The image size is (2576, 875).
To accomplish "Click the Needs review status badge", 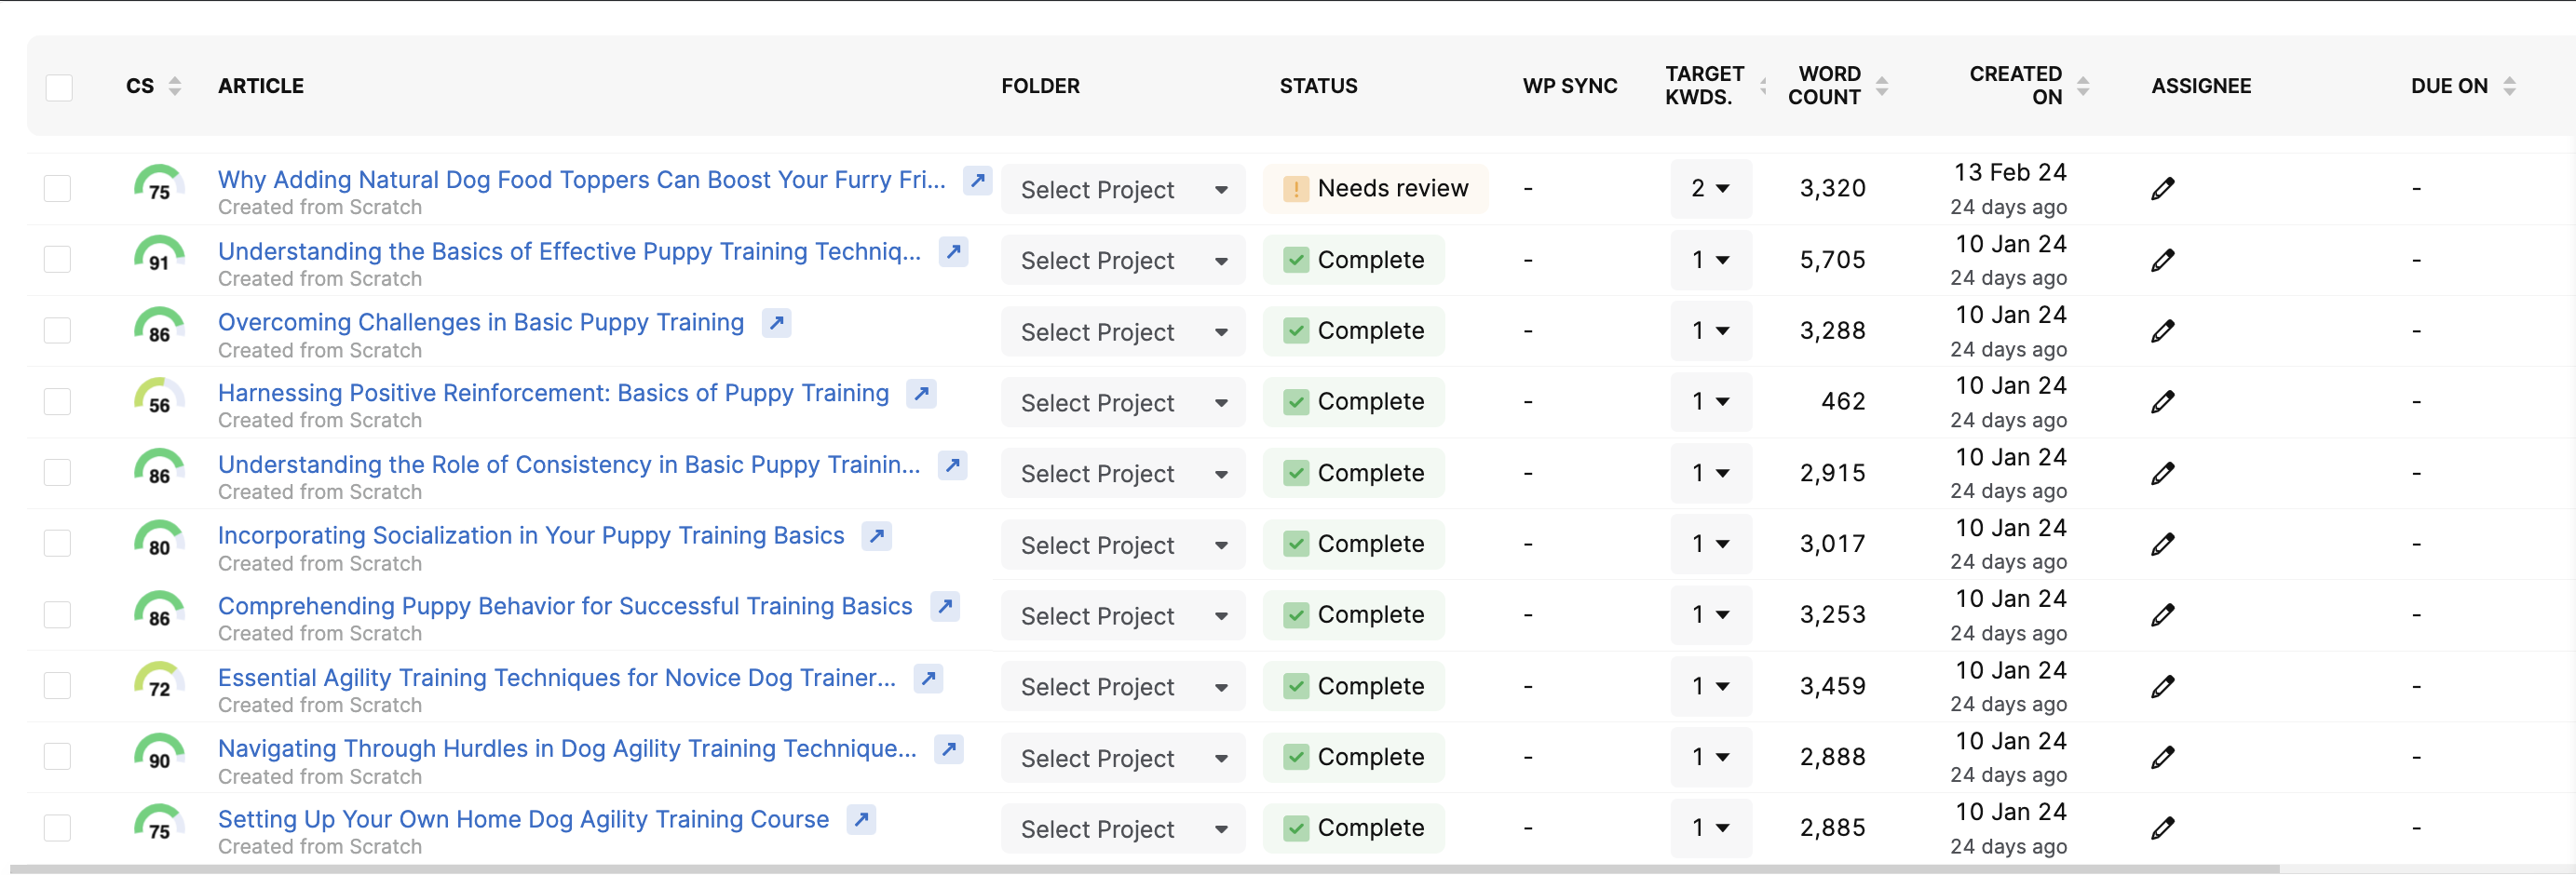I will coord(1375,188).
